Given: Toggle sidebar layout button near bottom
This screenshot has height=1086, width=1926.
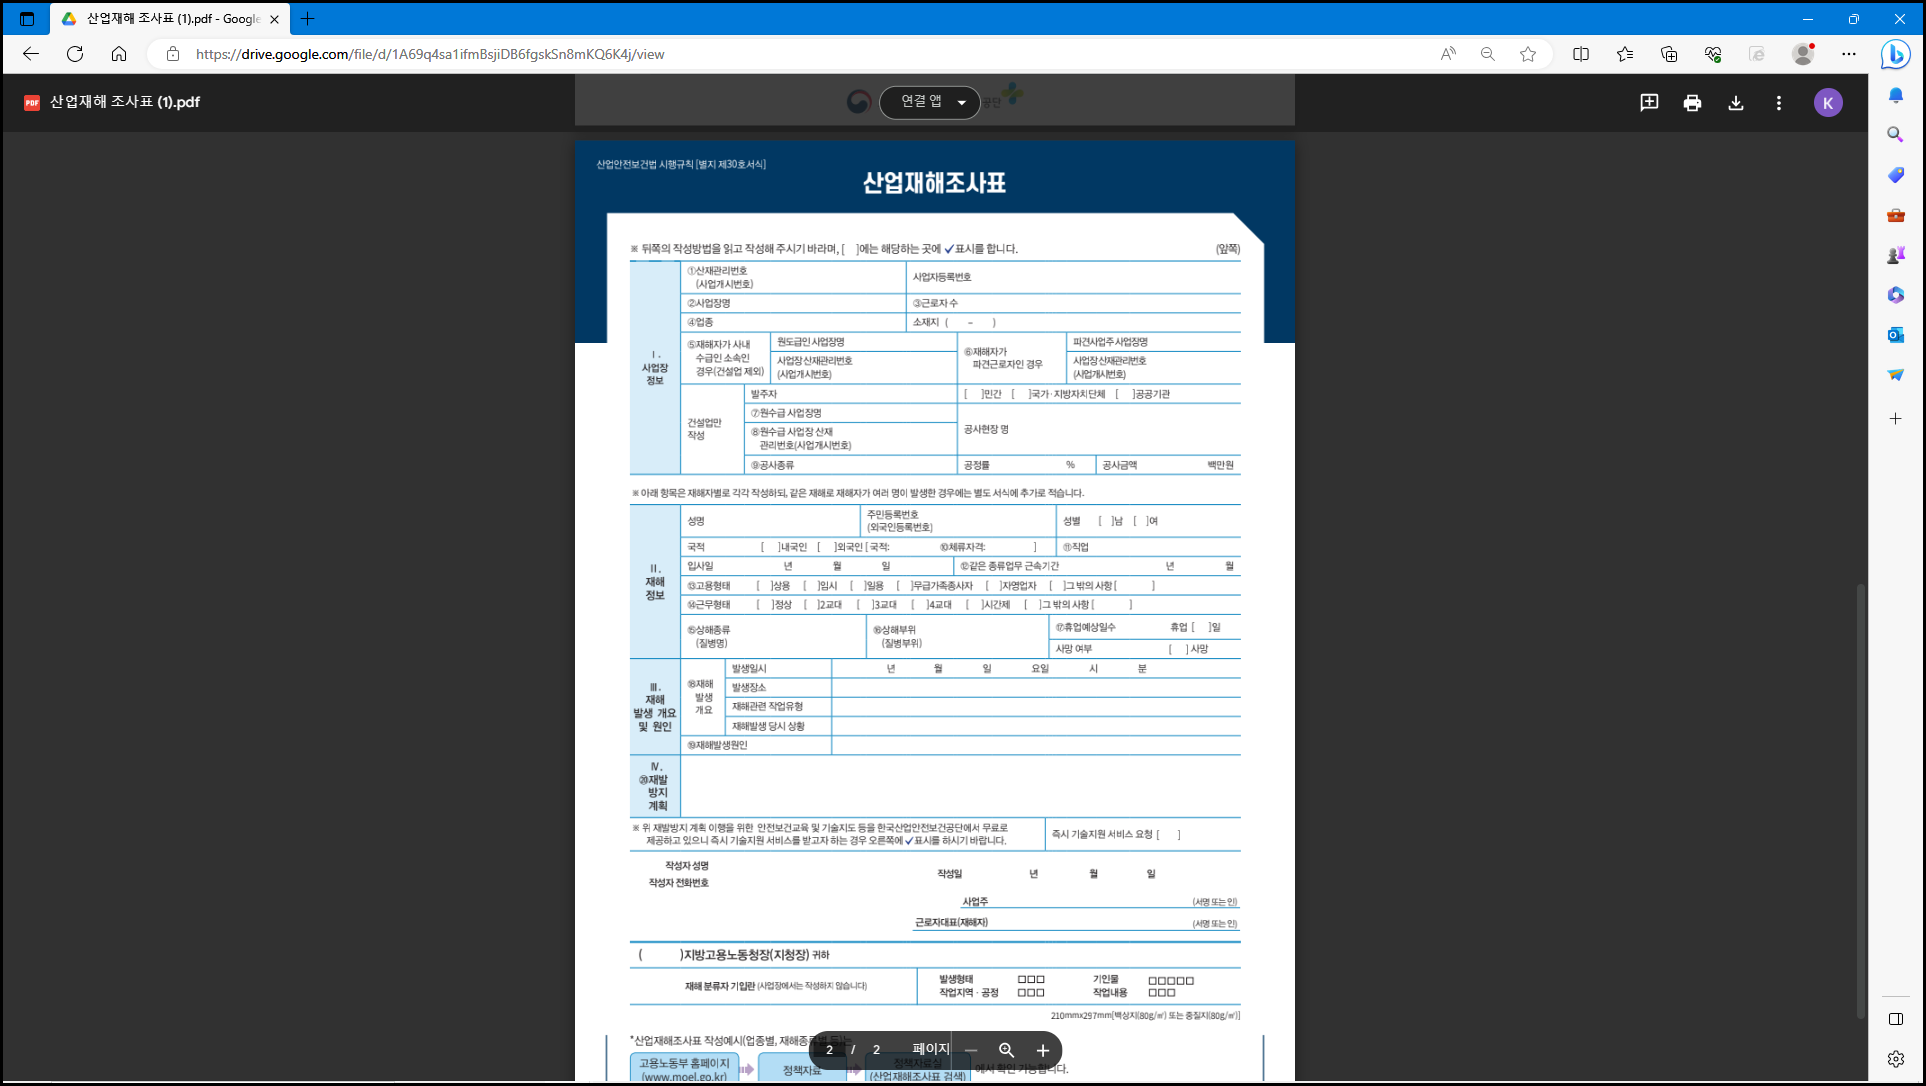Looking at the screenshot, I should 1895,1019.
